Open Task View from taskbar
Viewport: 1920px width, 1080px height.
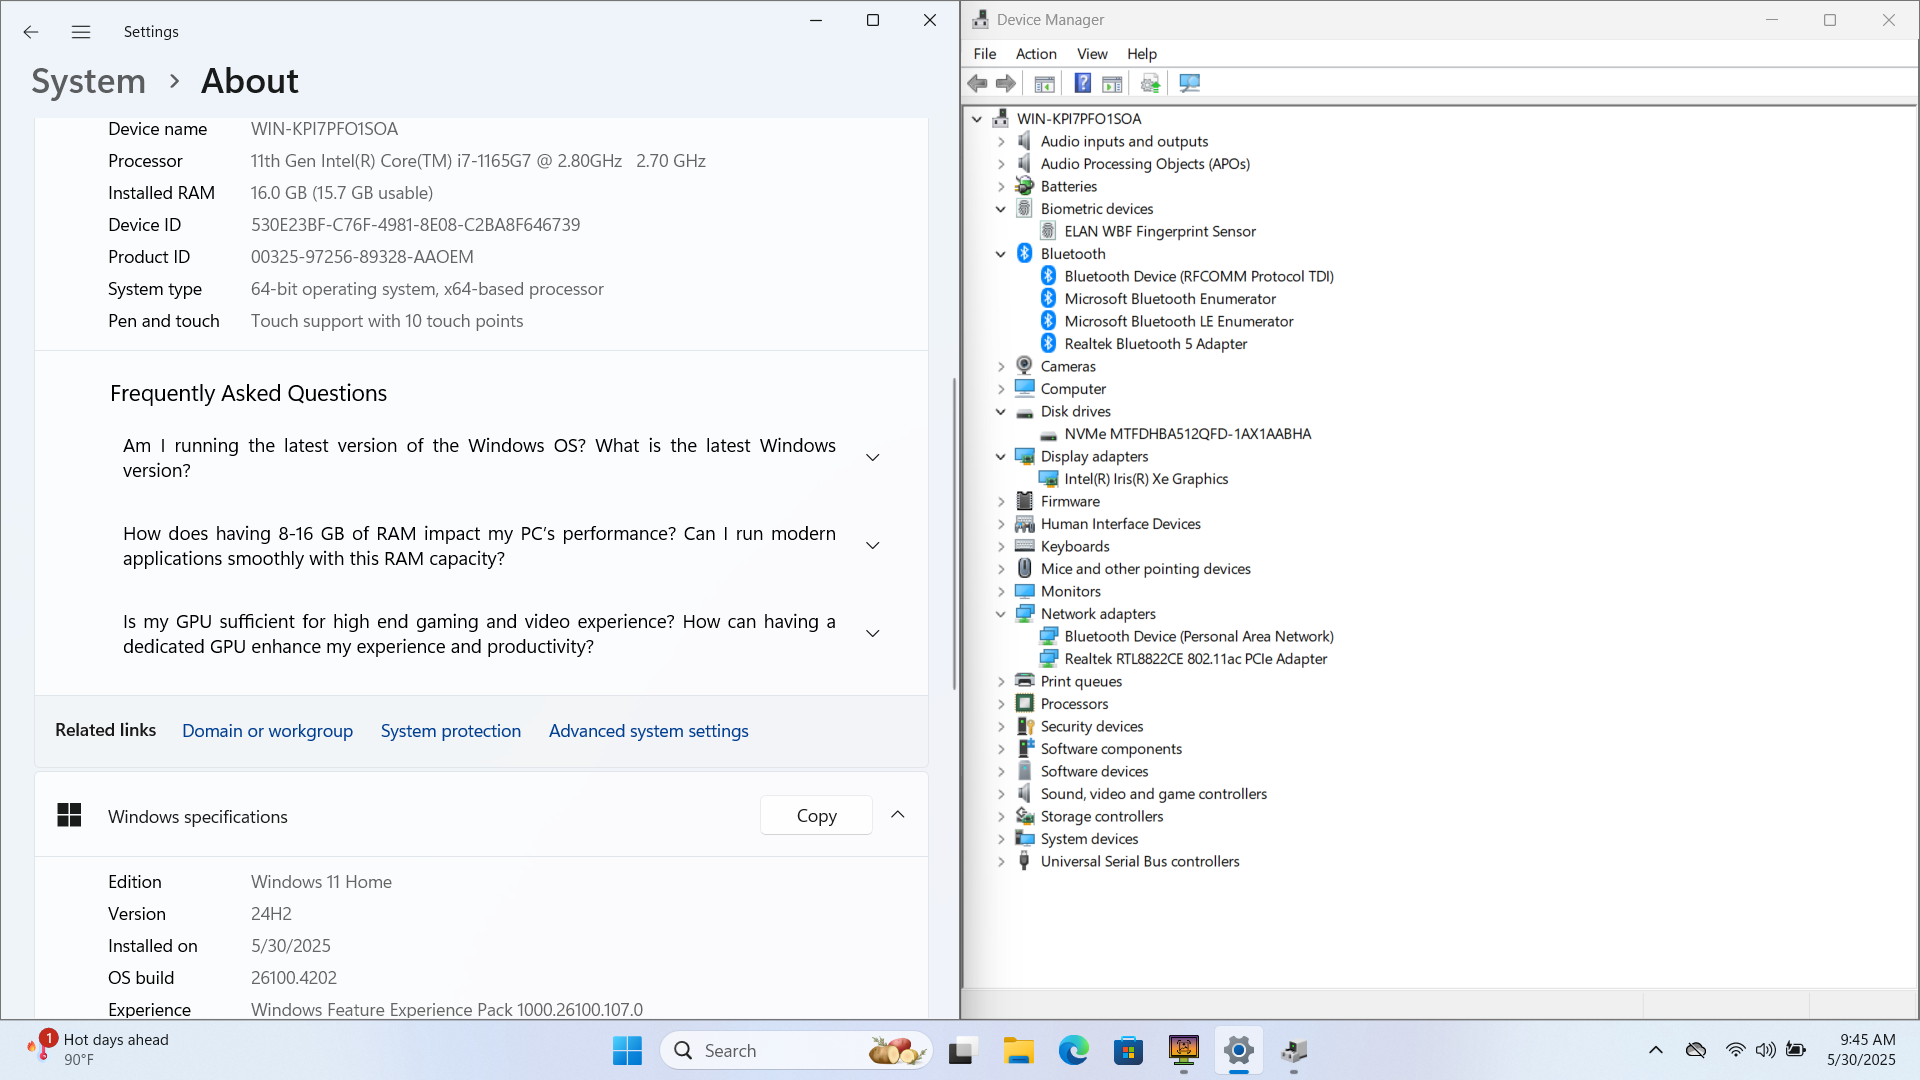click(x=962, y=1051)
